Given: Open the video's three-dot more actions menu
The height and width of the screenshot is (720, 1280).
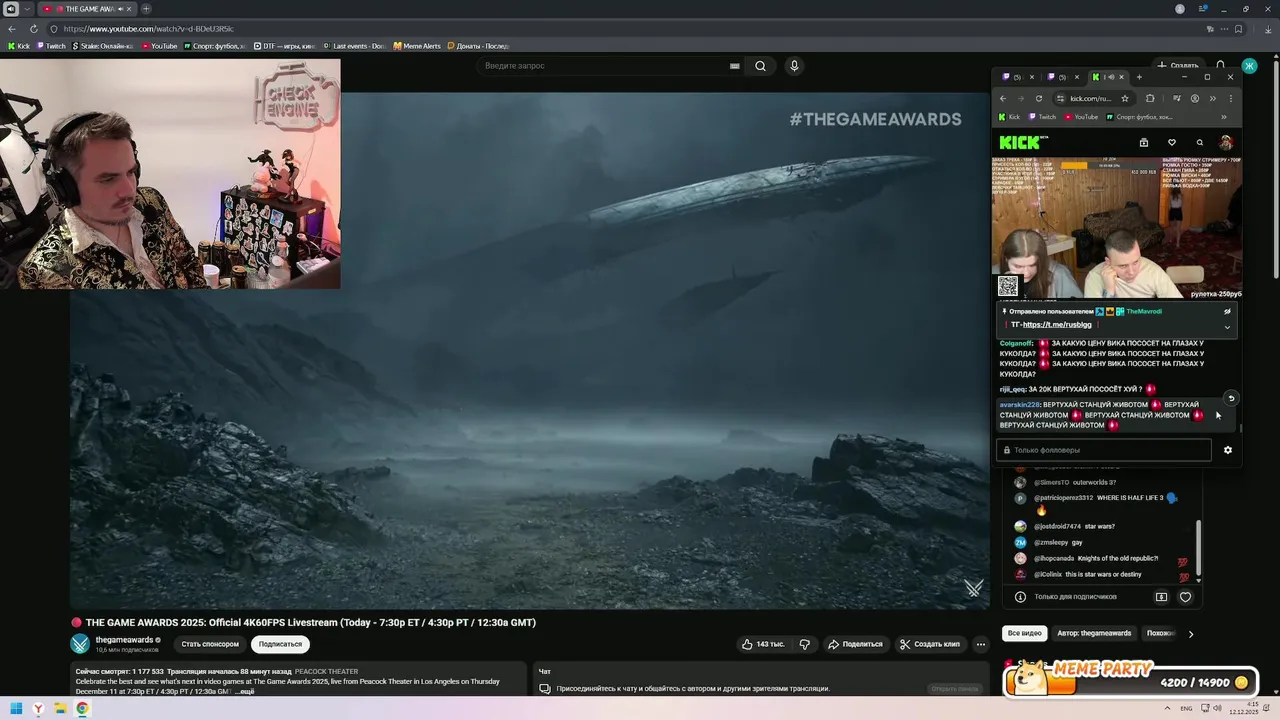Looking at the screenshot, I should pos(981,644).
